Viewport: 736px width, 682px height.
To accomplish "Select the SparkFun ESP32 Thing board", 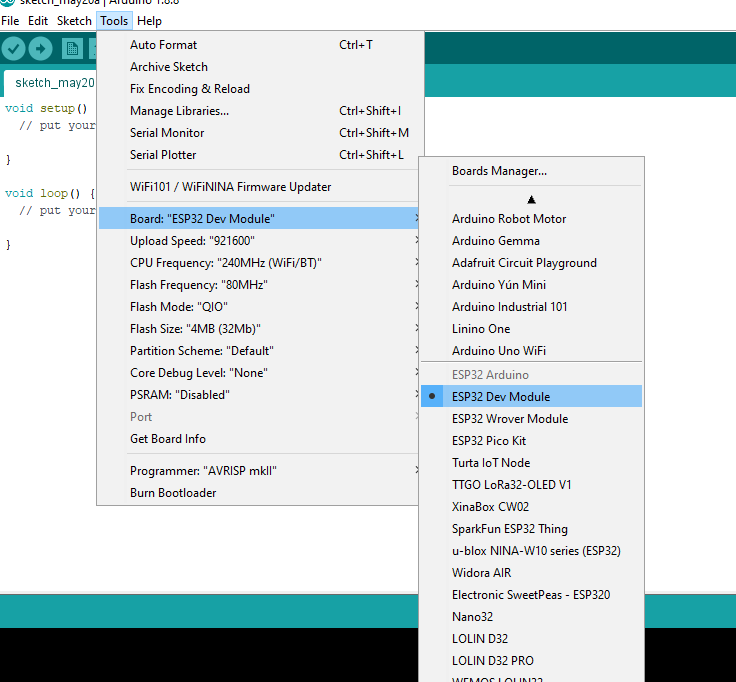I will click(x=531, y=529).
